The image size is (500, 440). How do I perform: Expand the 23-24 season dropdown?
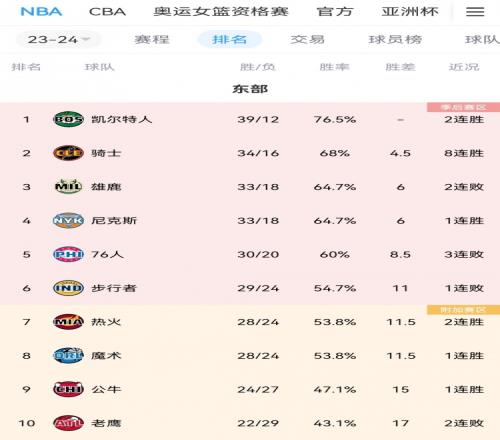coord(58,40)
